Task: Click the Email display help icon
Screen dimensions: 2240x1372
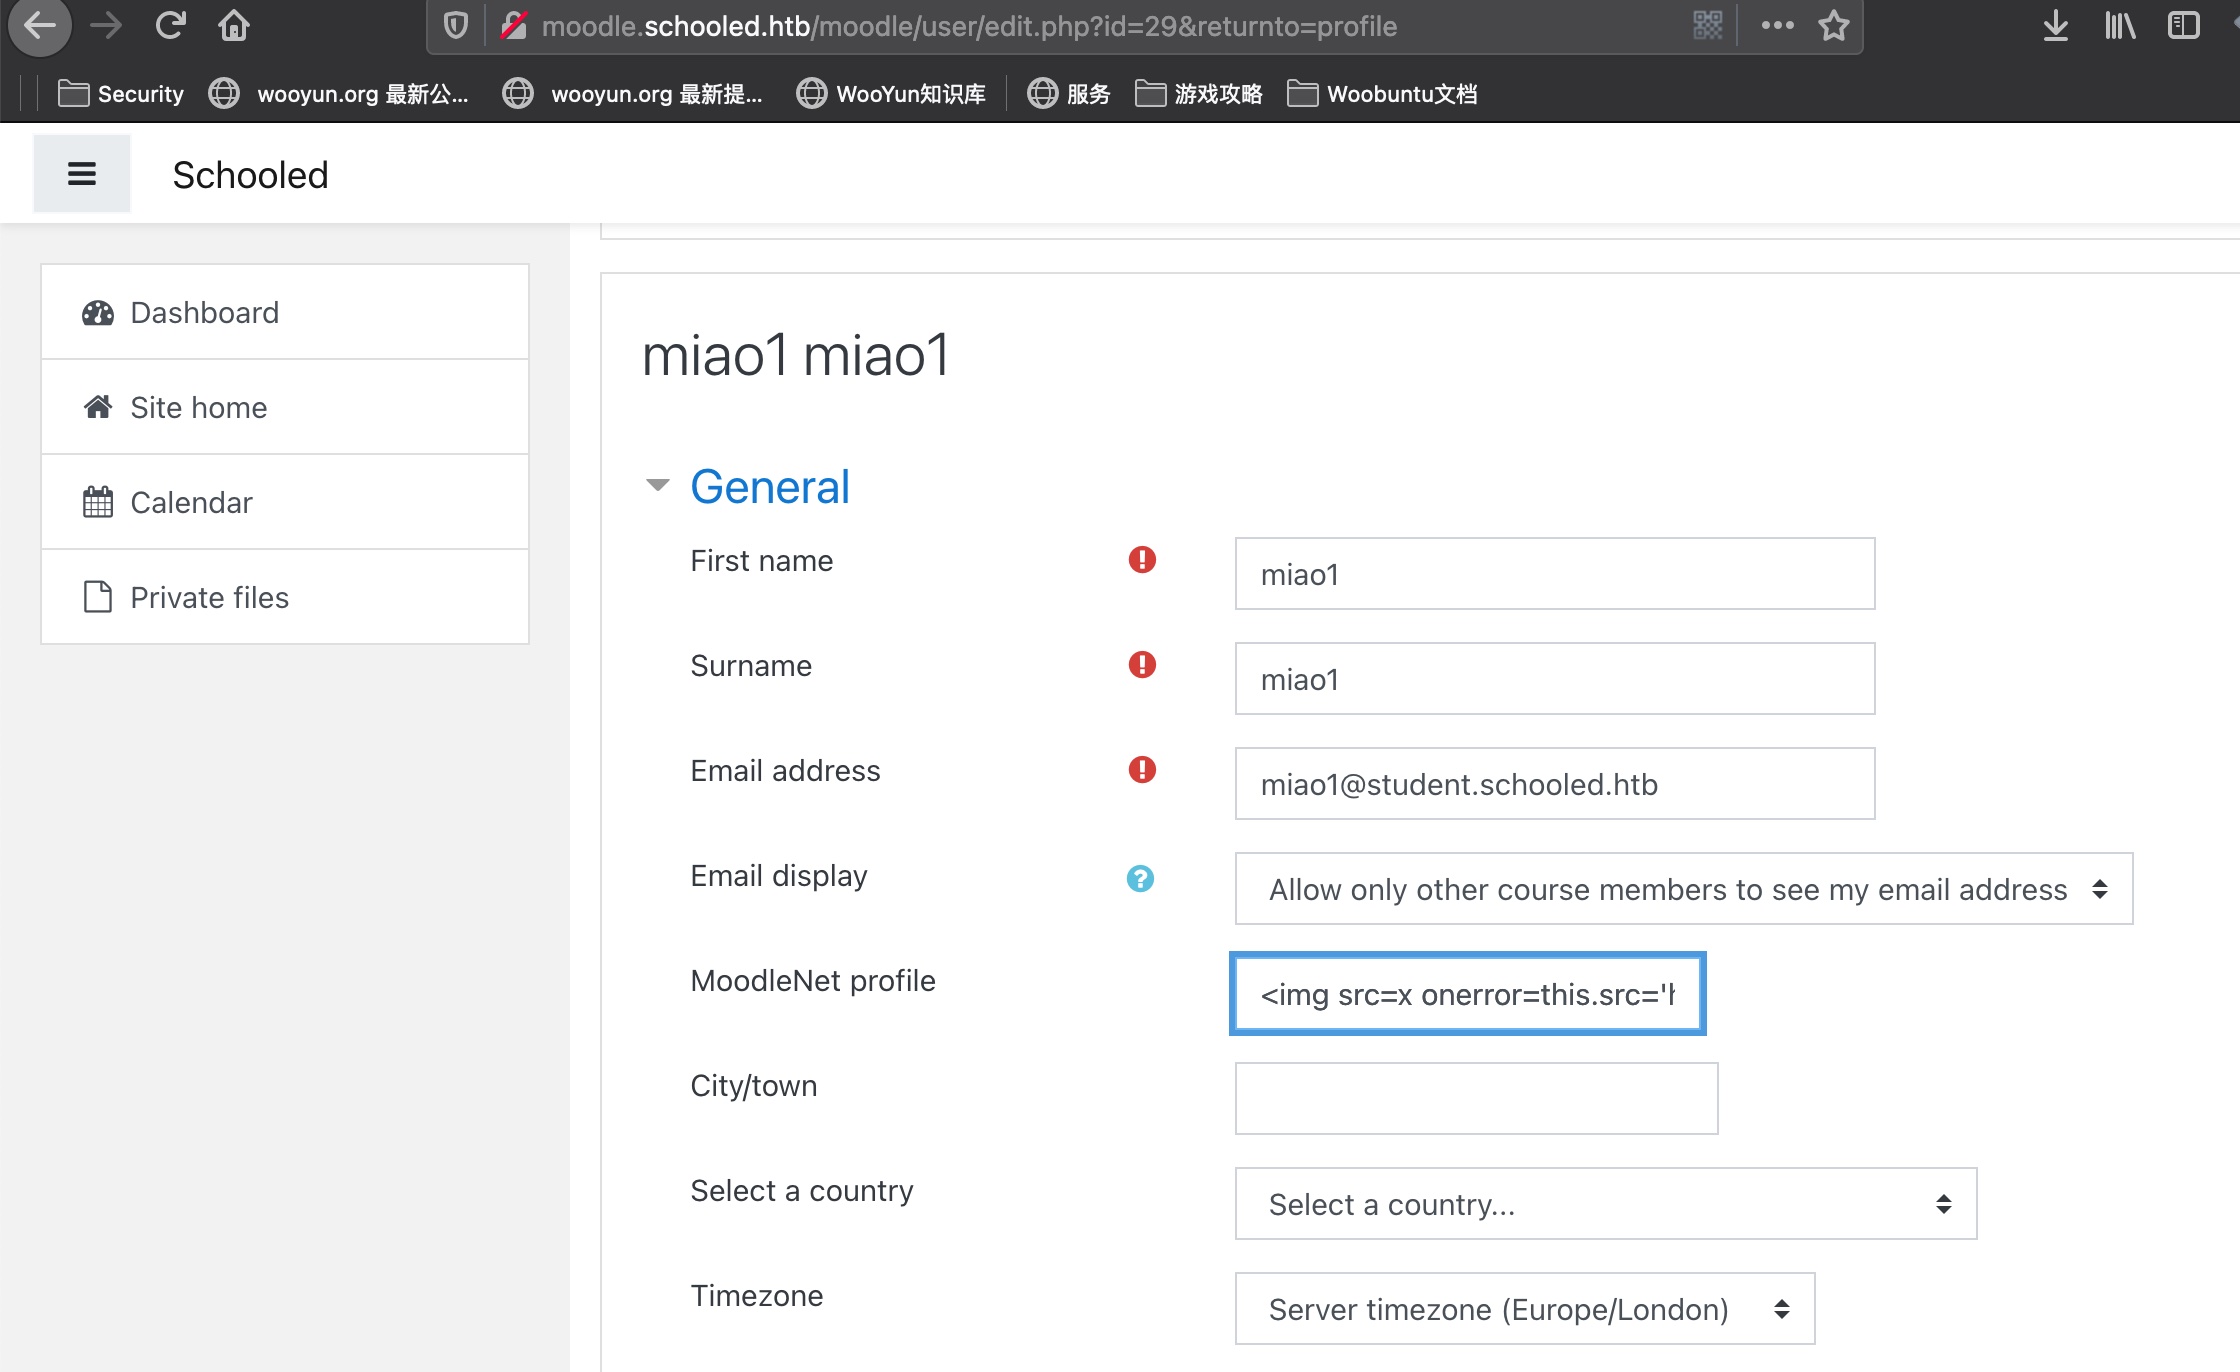Action: pos(1140,878)
